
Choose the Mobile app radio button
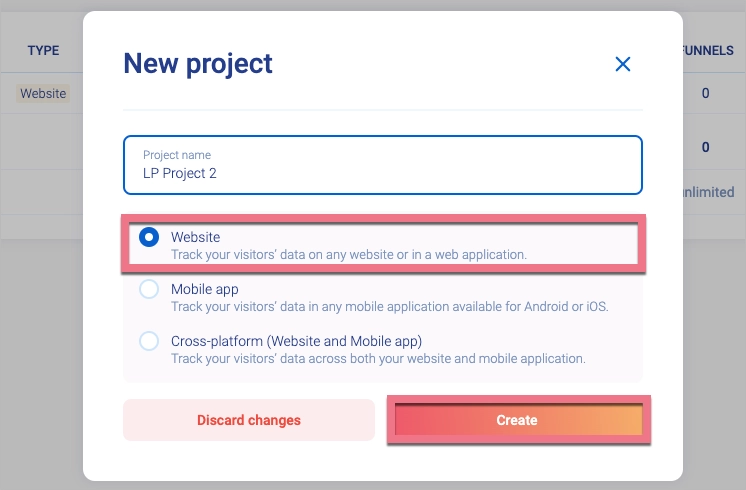coord(149,289)
